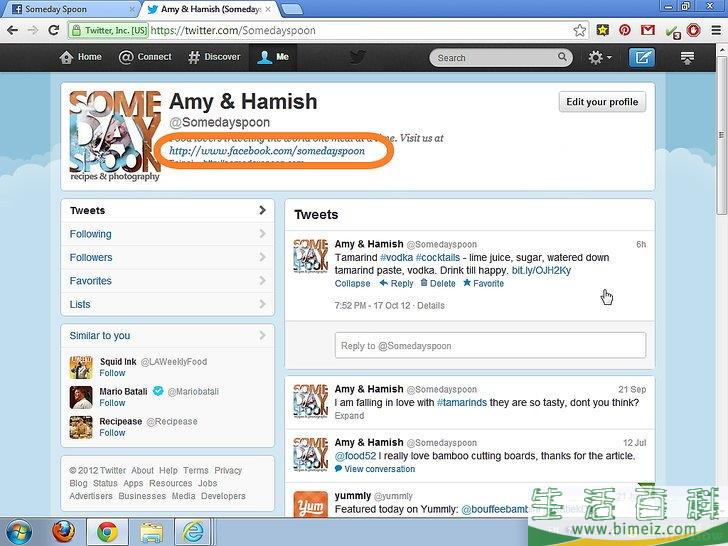Open the Chrome menu button
The width and height of the screenshot is (728, 546).
tap(716, 30)
